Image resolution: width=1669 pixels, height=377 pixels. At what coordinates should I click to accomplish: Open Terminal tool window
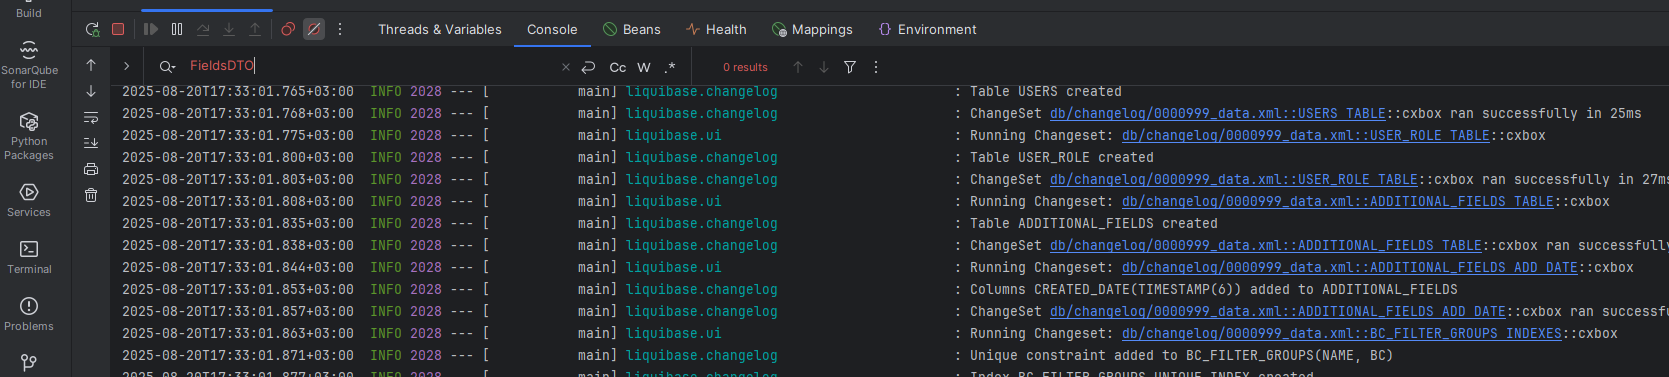[29, 257]
